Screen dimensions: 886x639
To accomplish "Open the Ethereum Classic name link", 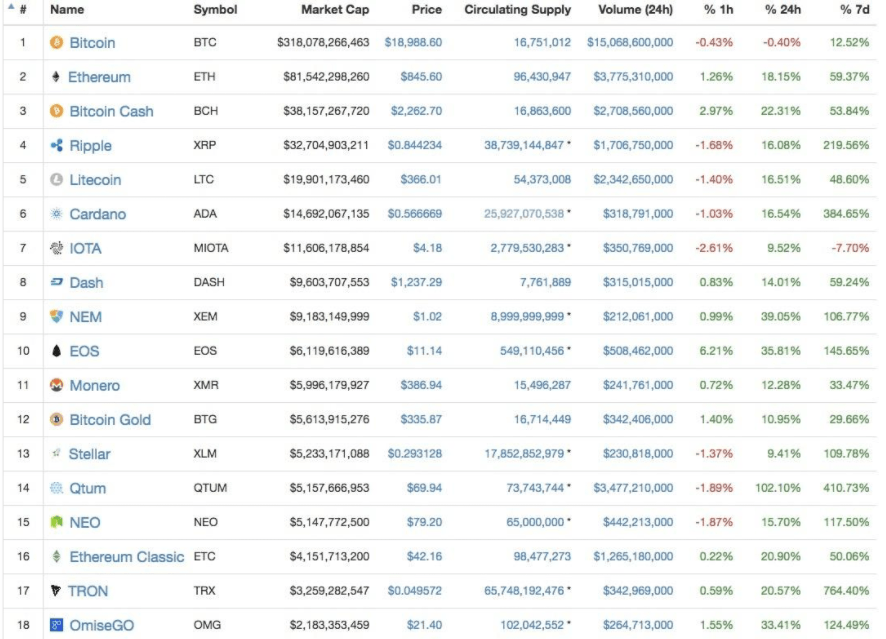I will tap(127, 557).
